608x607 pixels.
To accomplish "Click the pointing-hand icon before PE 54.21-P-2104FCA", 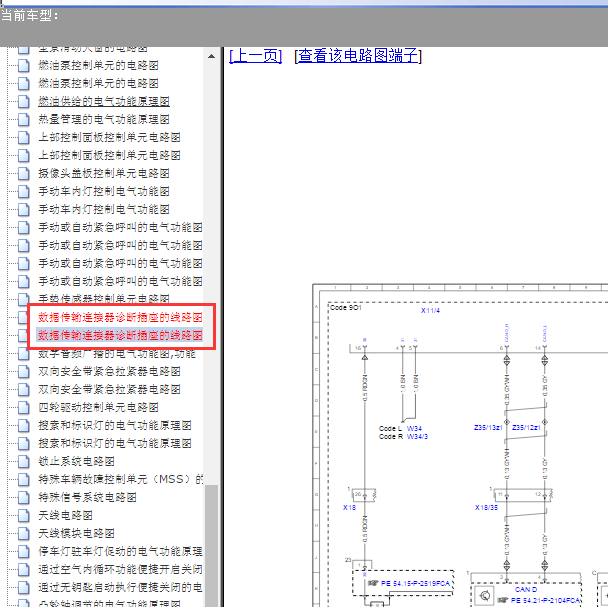I will tap(503, 600).
